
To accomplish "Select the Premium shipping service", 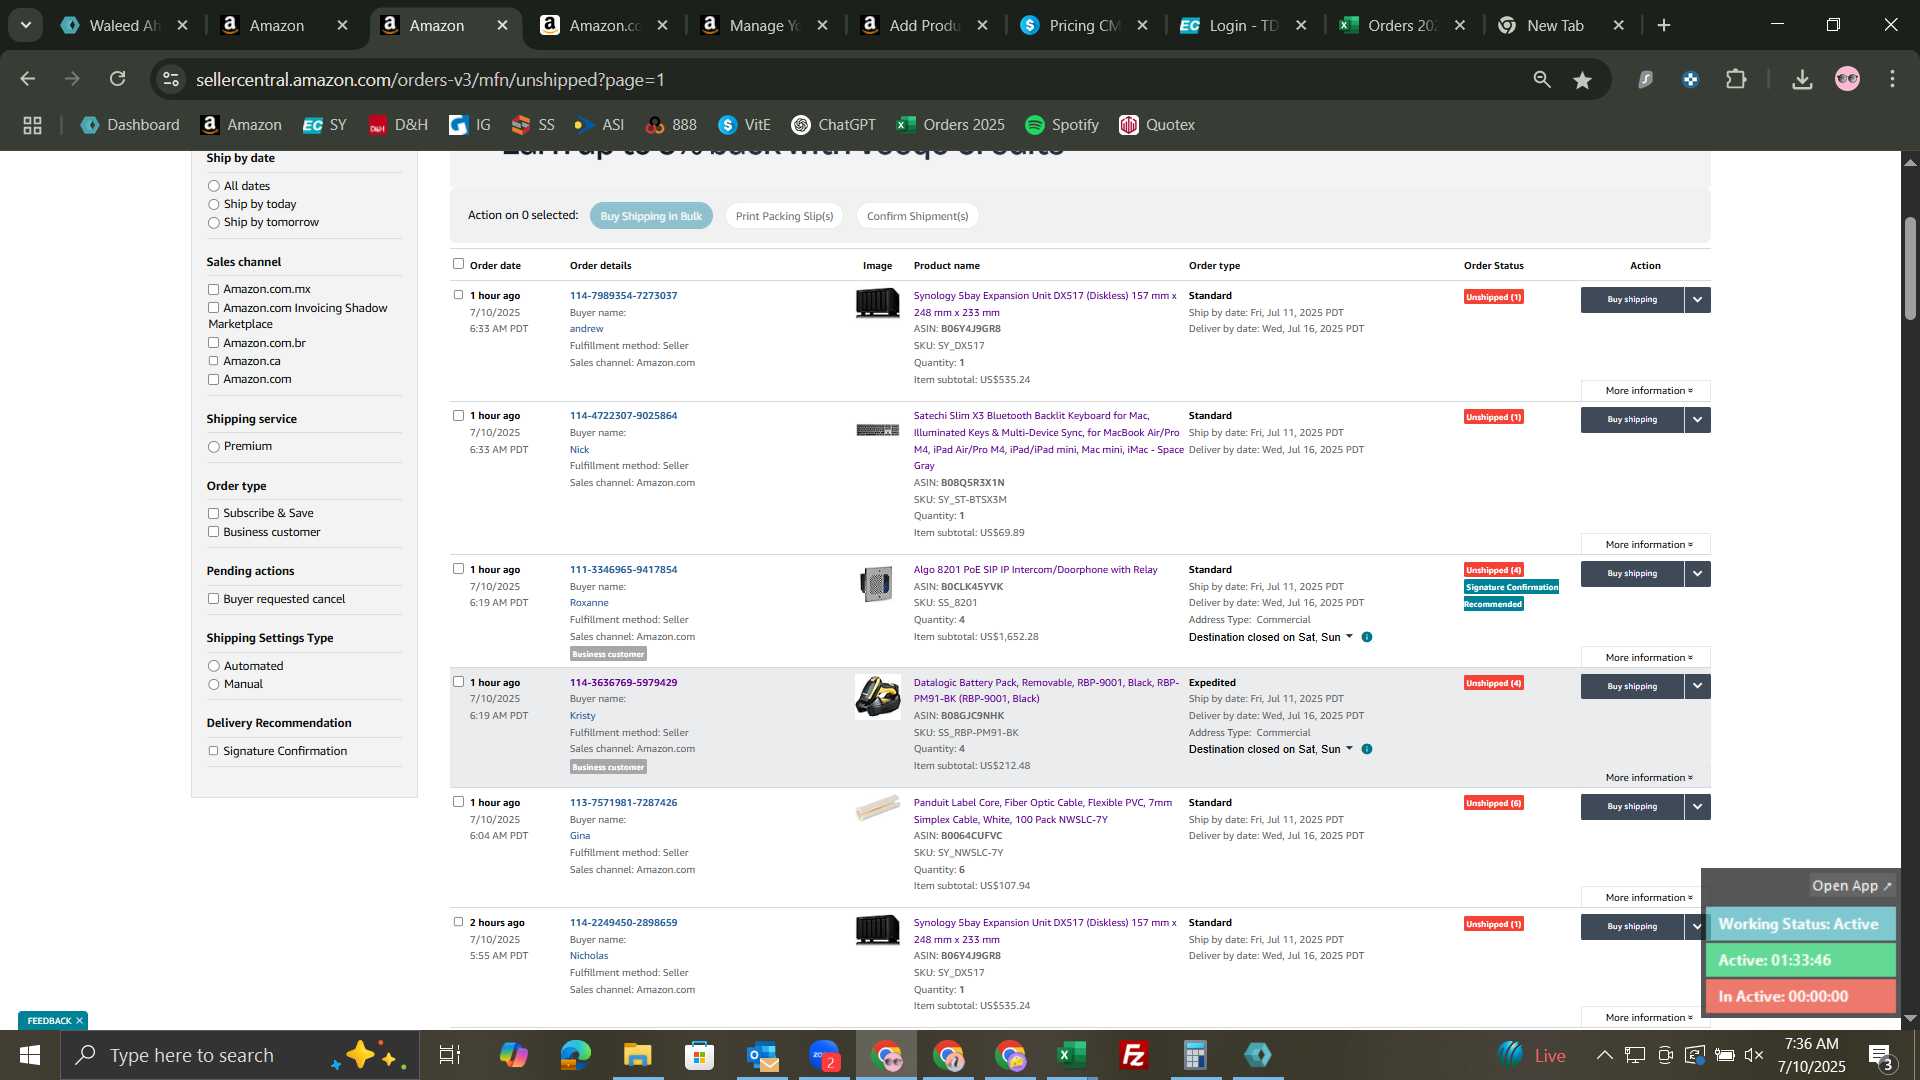I will click(214, 447).
